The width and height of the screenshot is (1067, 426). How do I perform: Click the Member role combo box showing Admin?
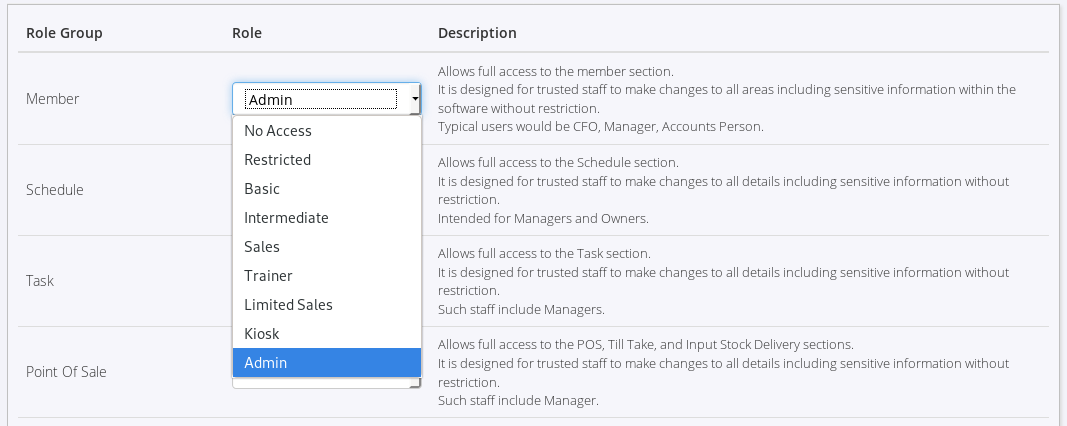coord(320,99)
